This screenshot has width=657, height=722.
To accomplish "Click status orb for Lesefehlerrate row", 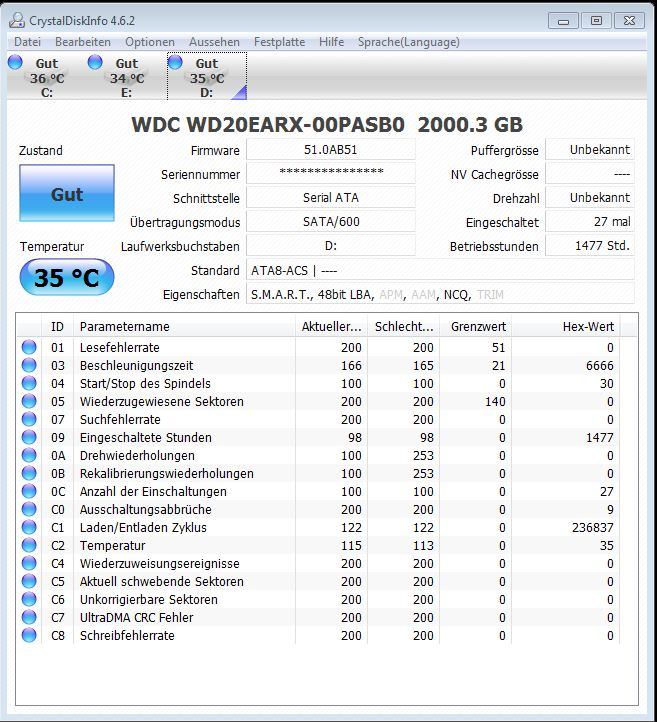I will point(29,347).
